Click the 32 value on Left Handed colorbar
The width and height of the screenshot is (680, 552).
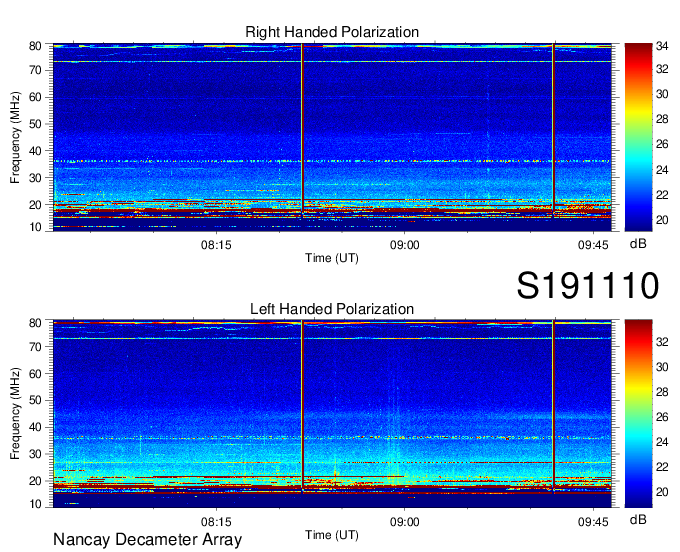point(662,343)
